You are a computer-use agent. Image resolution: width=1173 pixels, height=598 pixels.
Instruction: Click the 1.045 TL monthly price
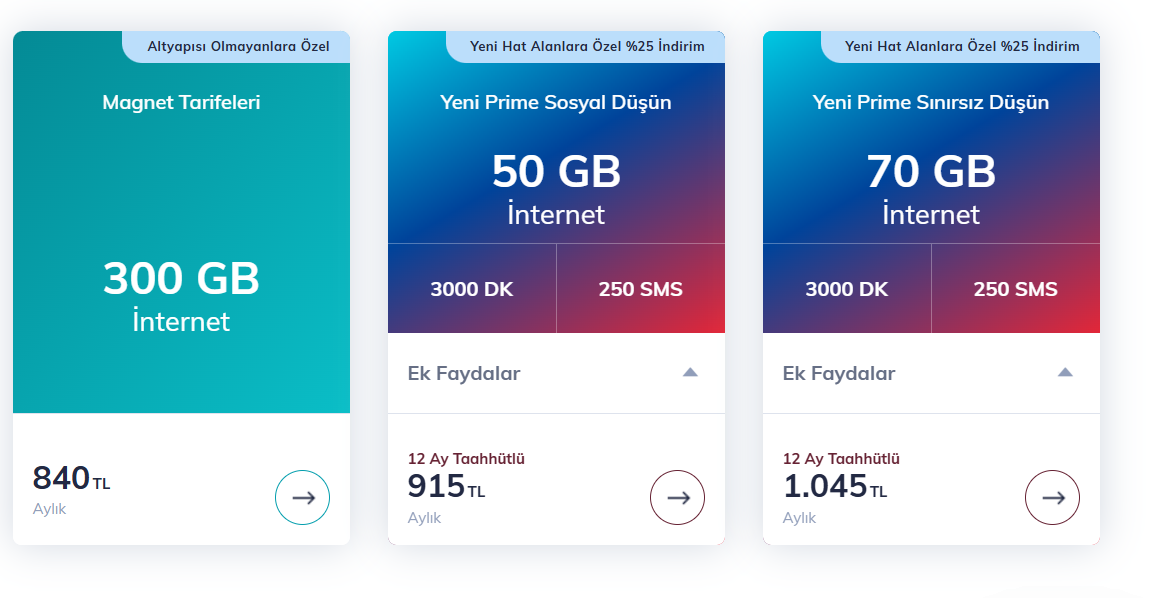click(835, 486)
